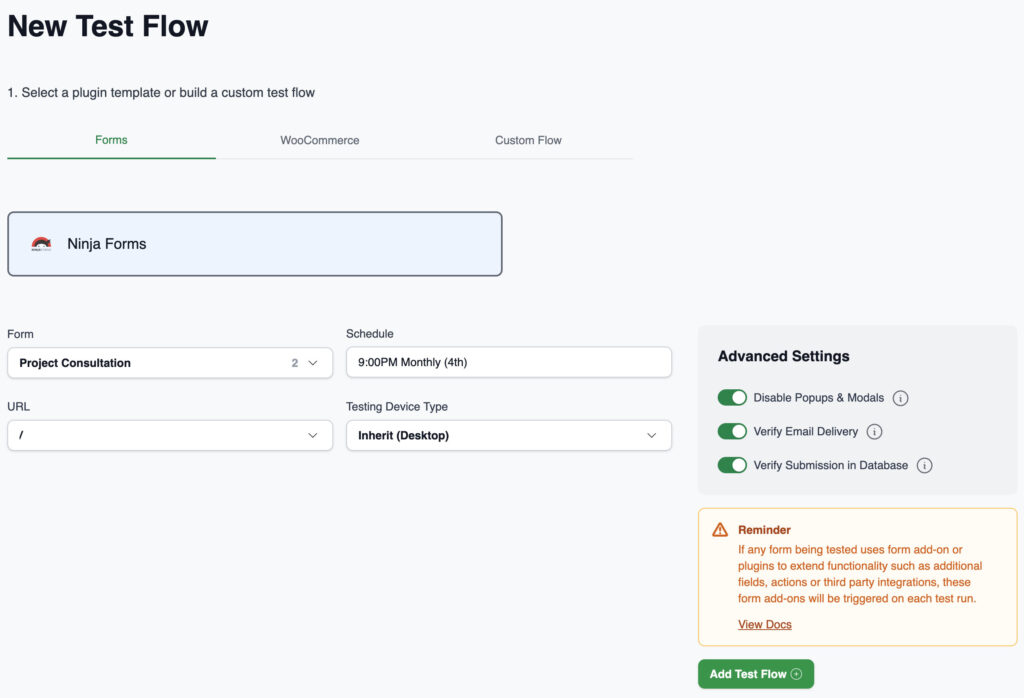Viewport: 1024px width, 698px height.
Task: Open the Testing Device Type dropdown
Action: [508, 436]
